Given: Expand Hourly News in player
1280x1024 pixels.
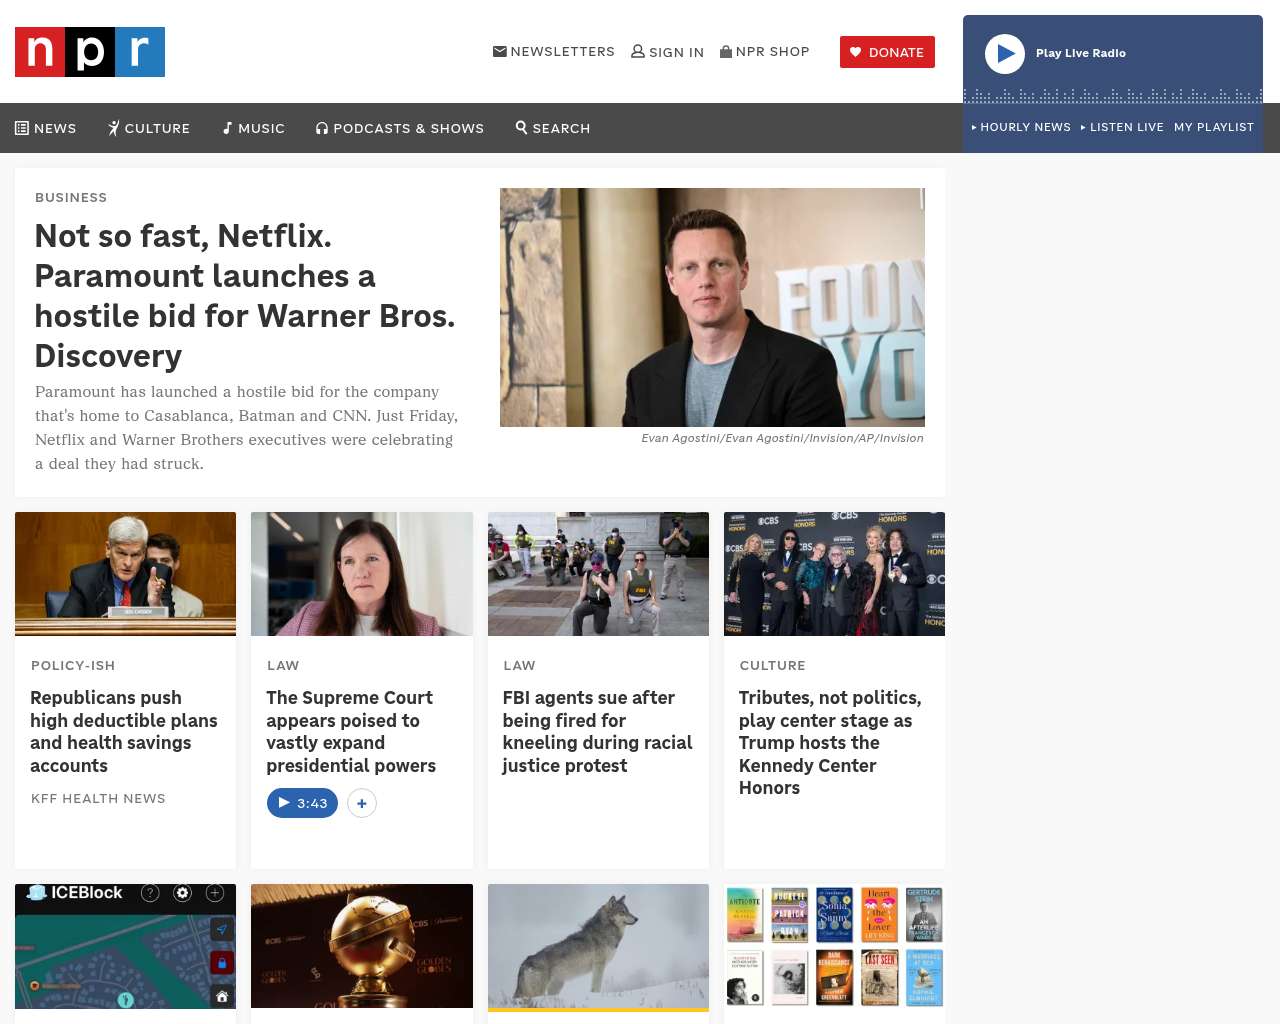Looking at the screenshot, I should [x=1021, y=127].
